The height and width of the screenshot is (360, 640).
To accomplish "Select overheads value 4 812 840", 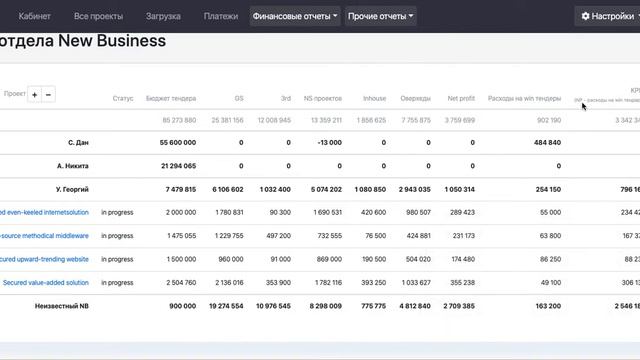I will click(x=415, y=306).
